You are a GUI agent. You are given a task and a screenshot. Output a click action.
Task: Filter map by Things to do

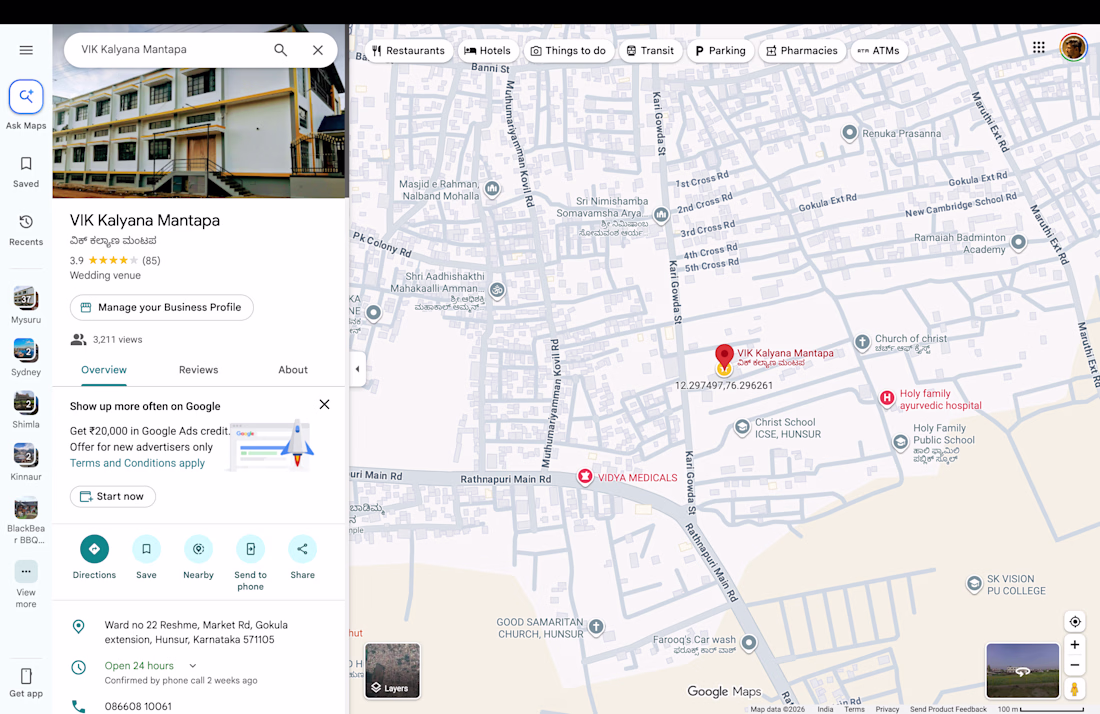pyautogui.click(x=569, y=50)
